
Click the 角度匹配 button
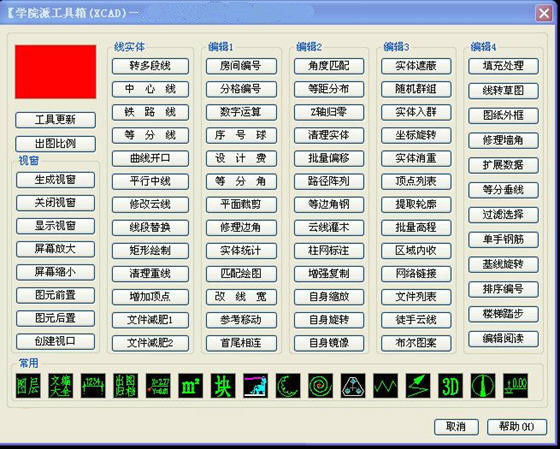coord(329,66)
